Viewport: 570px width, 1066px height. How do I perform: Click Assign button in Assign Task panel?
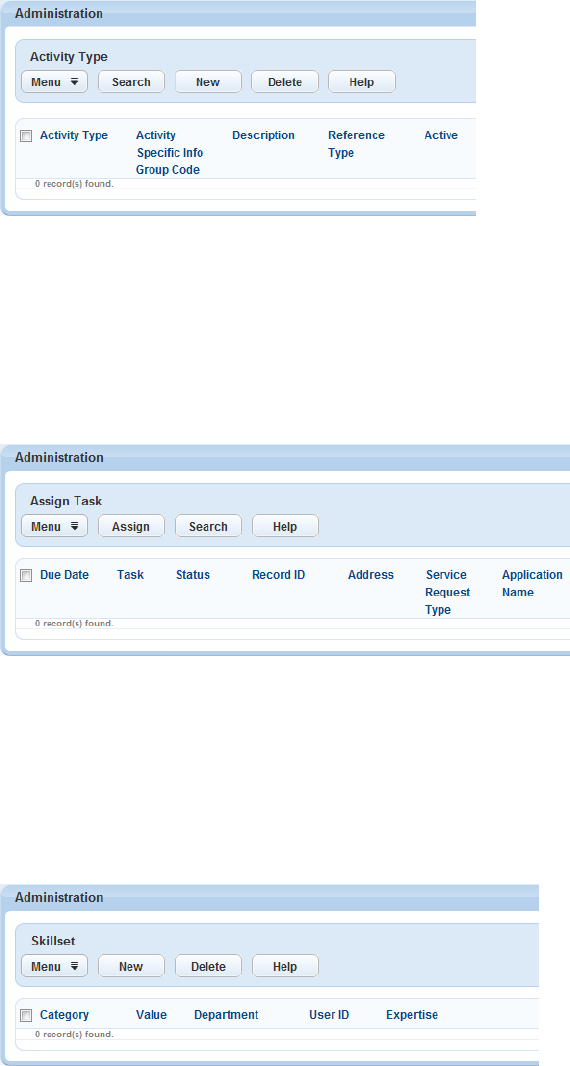tap(131, 526)
